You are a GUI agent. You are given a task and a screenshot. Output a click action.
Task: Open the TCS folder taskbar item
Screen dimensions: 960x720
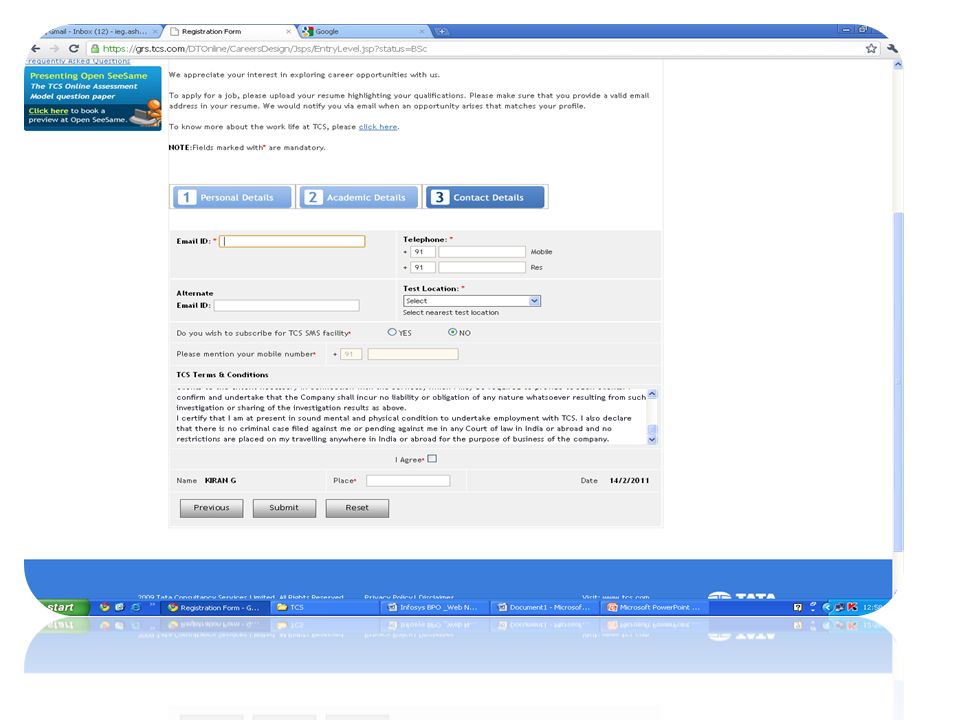[x=324, y=607]
